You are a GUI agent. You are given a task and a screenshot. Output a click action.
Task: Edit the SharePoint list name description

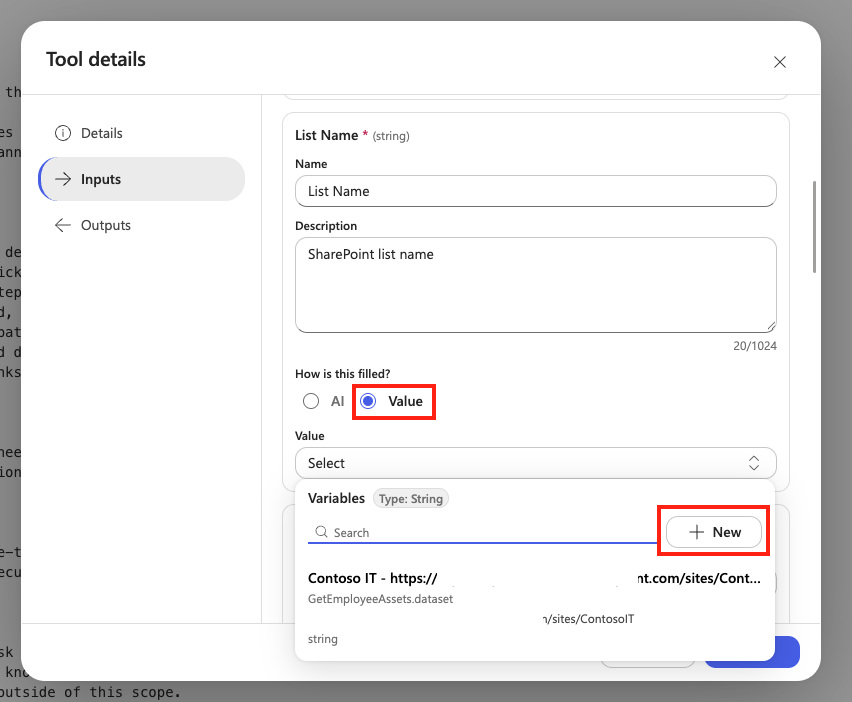coord(535,285)
